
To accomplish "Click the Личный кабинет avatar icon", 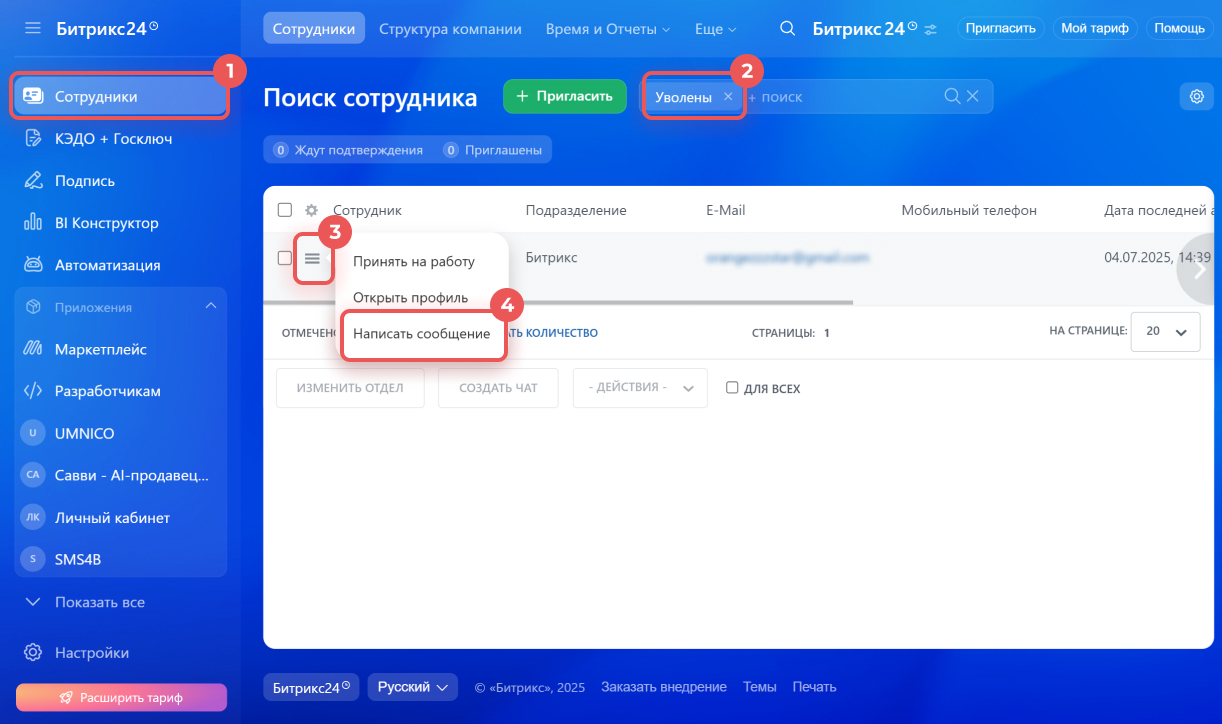I will click(x=33, y=518).
